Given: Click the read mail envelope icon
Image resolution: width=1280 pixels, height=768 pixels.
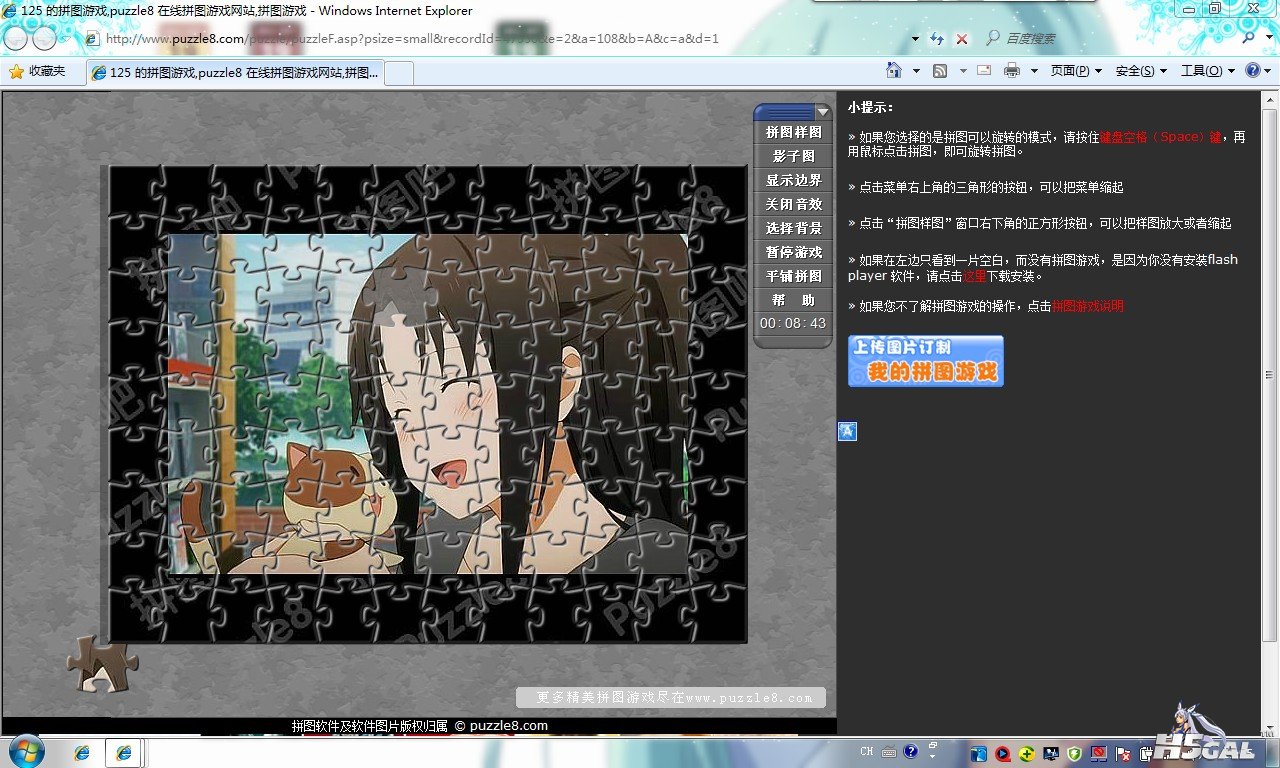Looking at the screenshot, I should 984,70.
